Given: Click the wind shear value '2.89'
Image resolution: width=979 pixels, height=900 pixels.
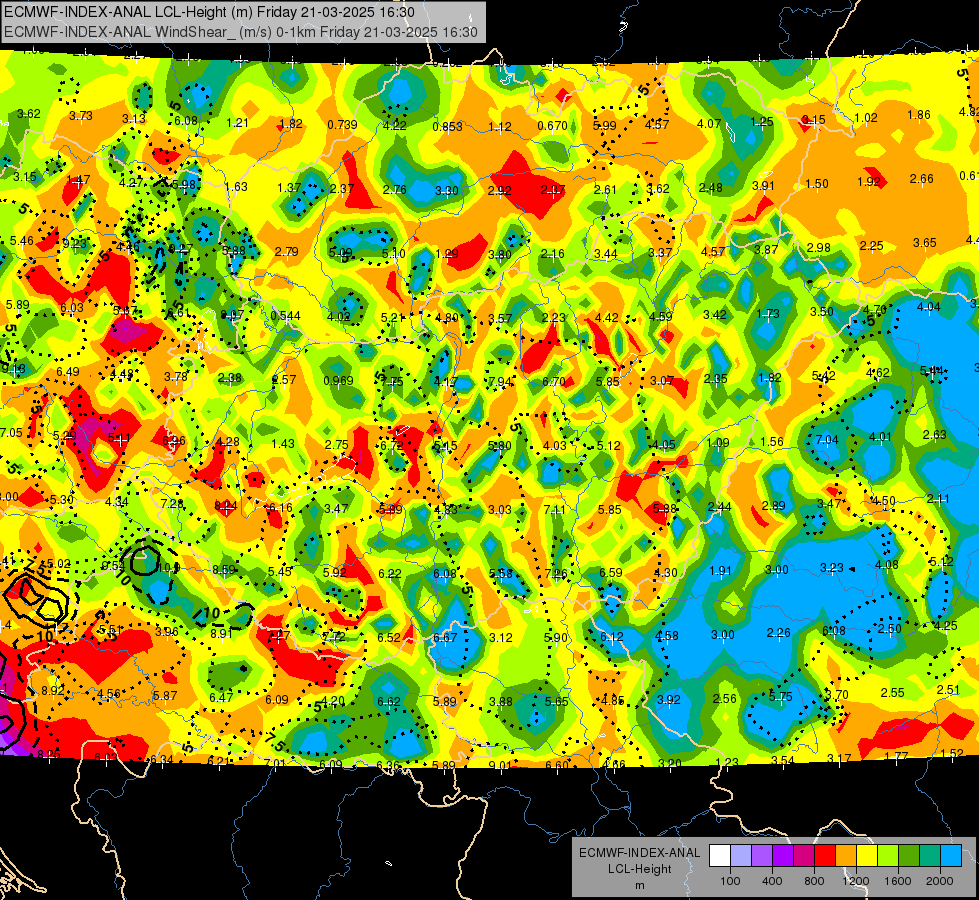Looking at the screenshot, I should 774,506.
